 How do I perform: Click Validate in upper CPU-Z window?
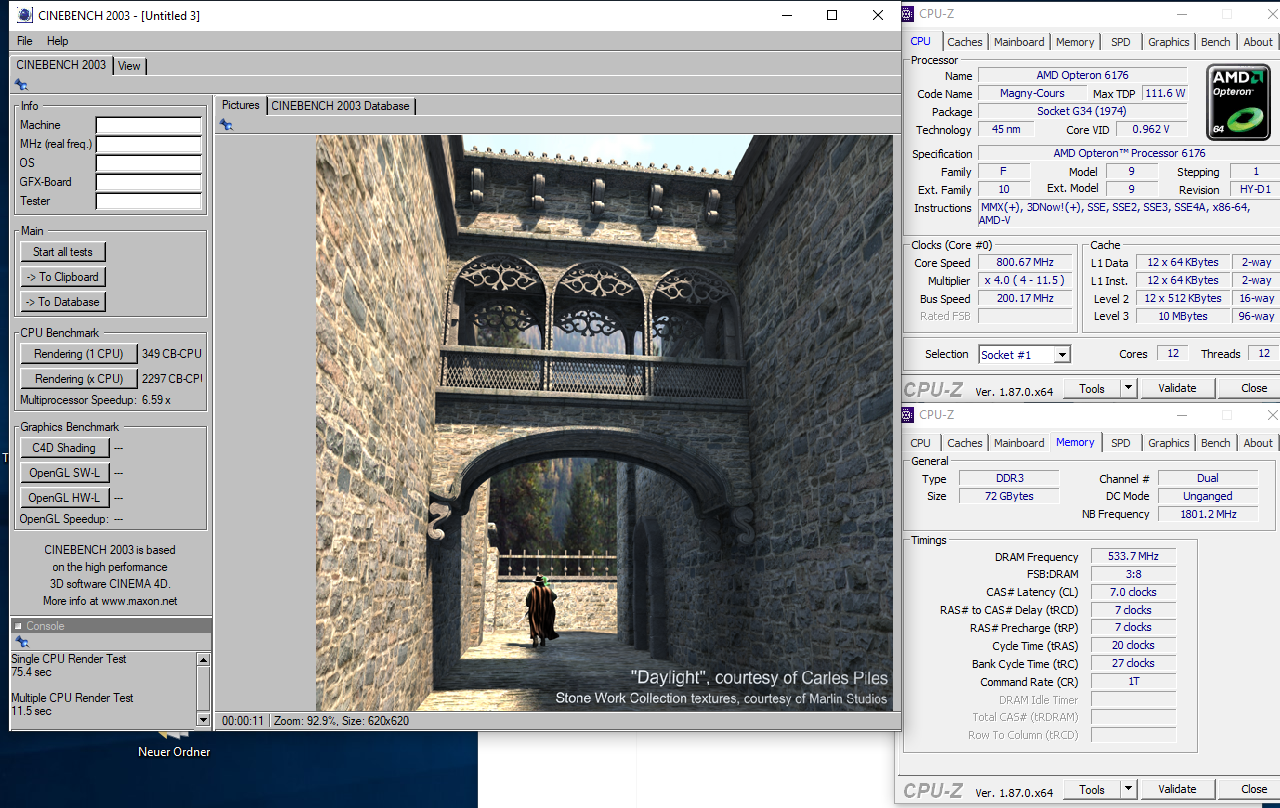point(1177,388)
